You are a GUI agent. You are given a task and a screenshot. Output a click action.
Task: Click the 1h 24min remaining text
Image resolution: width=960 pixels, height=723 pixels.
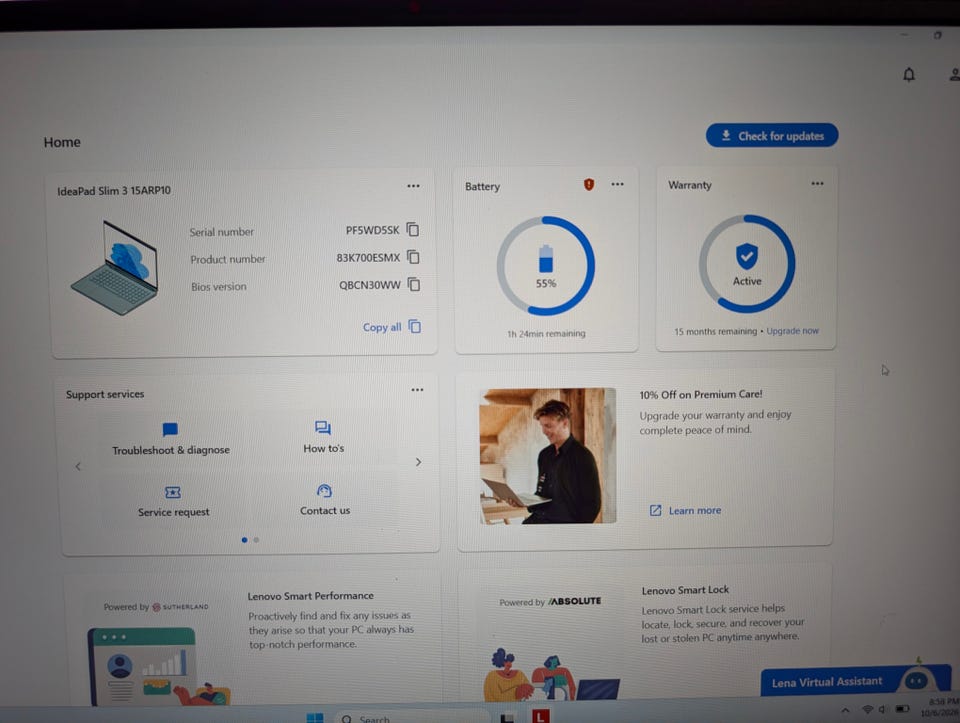coord(546,334)
